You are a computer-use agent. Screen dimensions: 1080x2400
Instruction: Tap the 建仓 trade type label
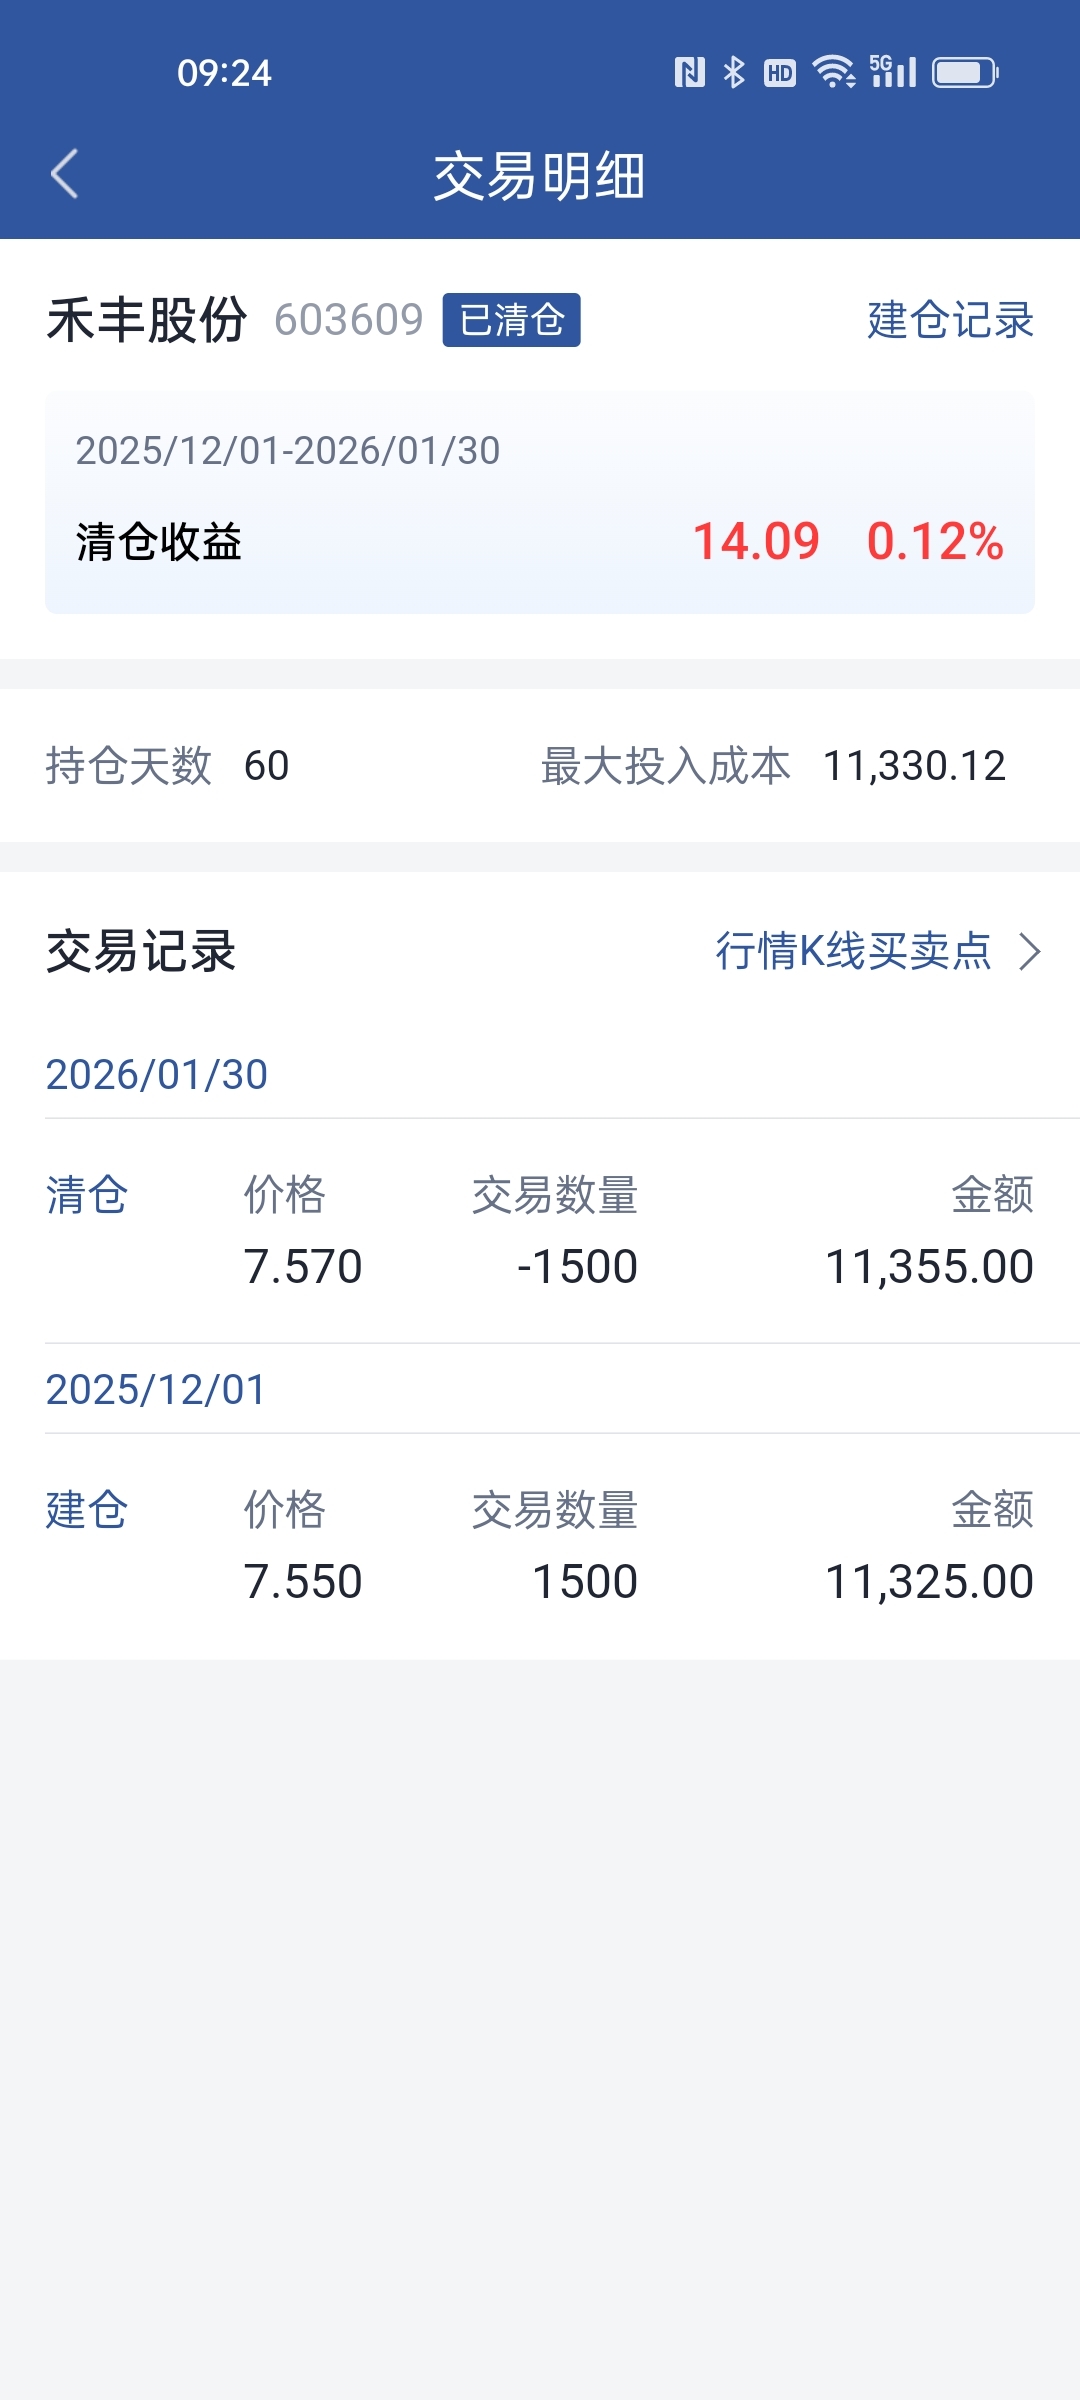pyautogui.click(x=87, y=1510)
